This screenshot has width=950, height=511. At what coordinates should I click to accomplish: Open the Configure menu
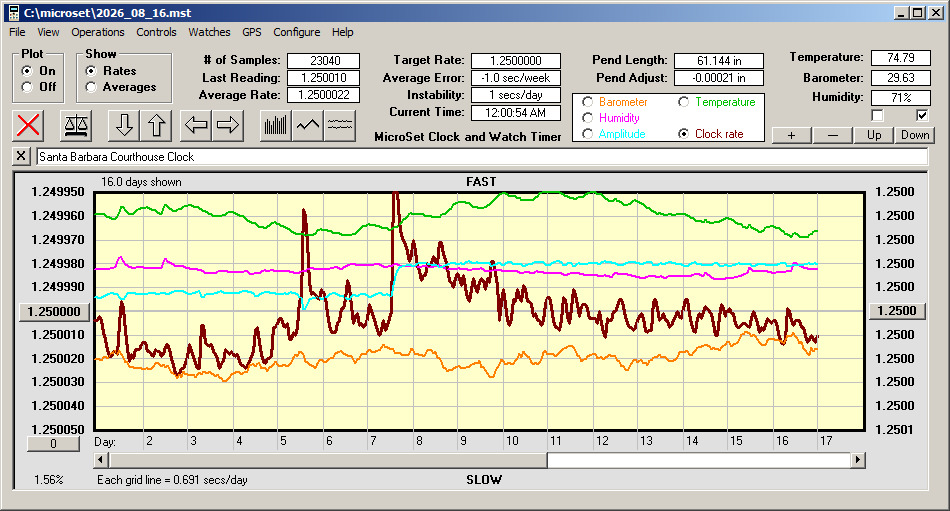click(296, 32)
